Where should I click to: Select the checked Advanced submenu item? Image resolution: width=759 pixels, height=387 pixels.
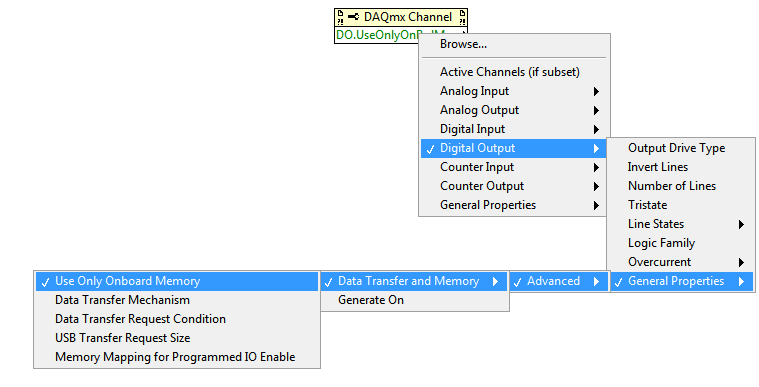(x=559, y=281)
